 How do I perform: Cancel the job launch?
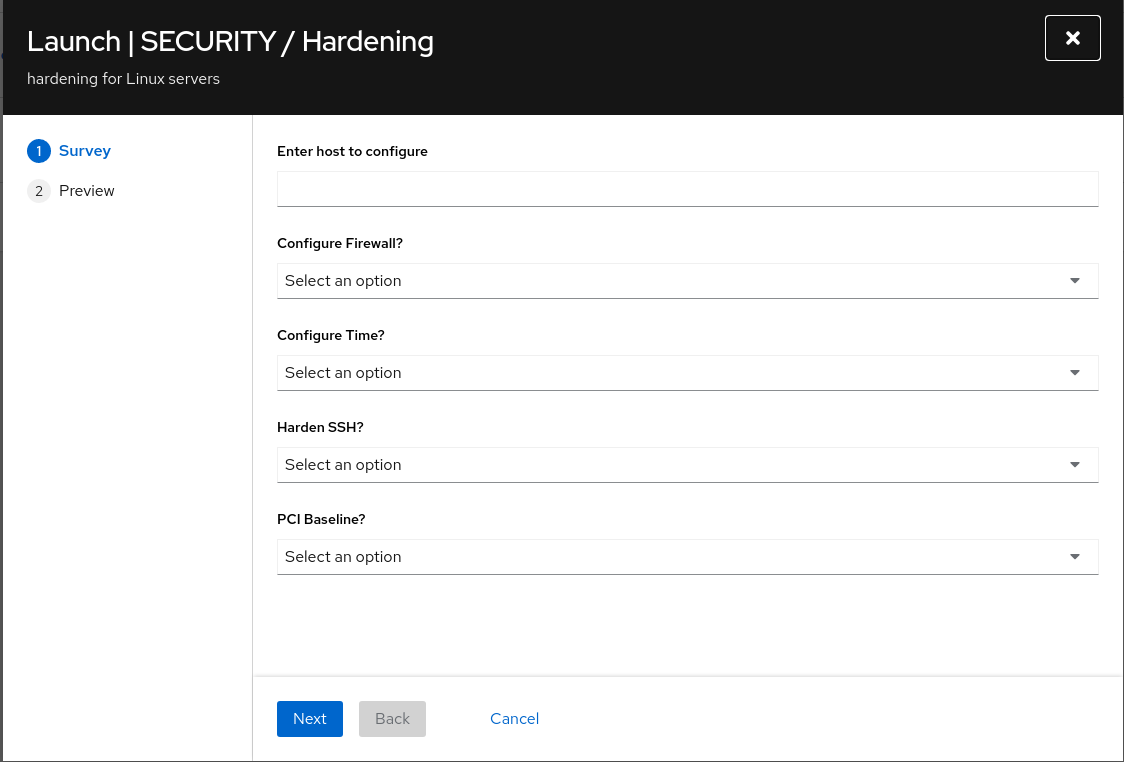pos(514,719)
